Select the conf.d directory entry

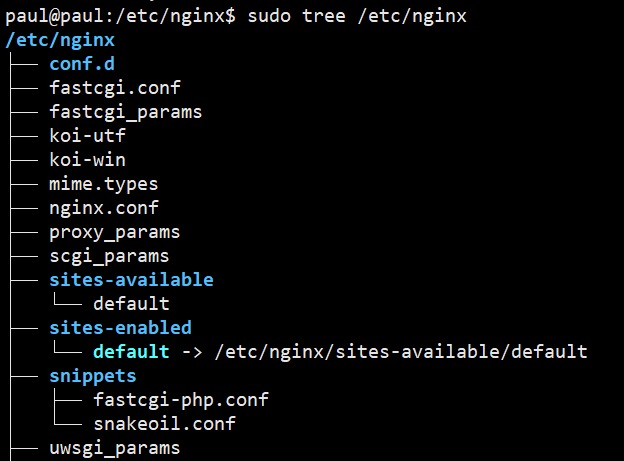(82, 64)
